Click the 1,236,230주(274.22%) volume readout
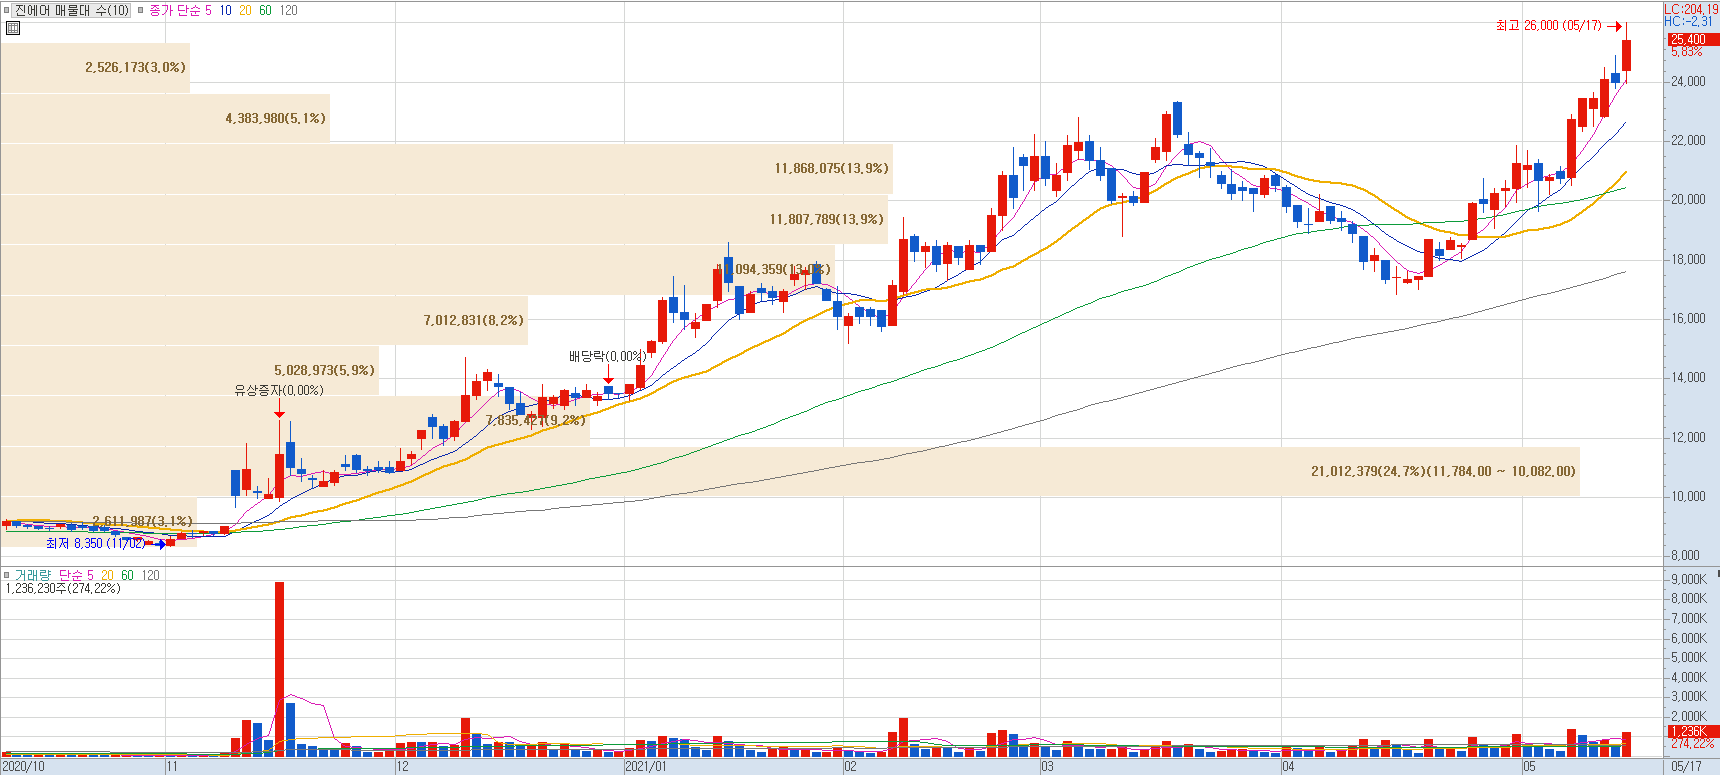Viewport: 1720px width, 775px height. (63, 588)
